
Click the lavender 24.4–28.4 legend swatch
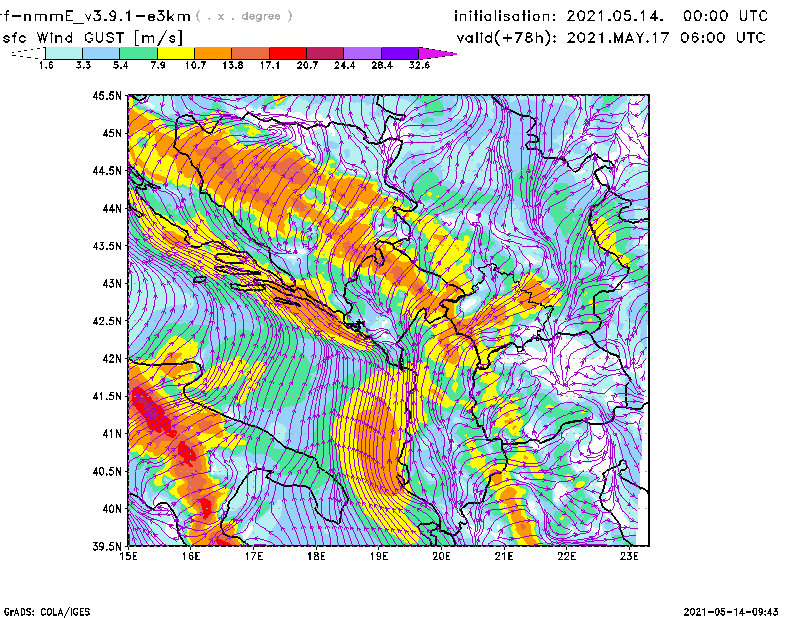tap(362, 53)
